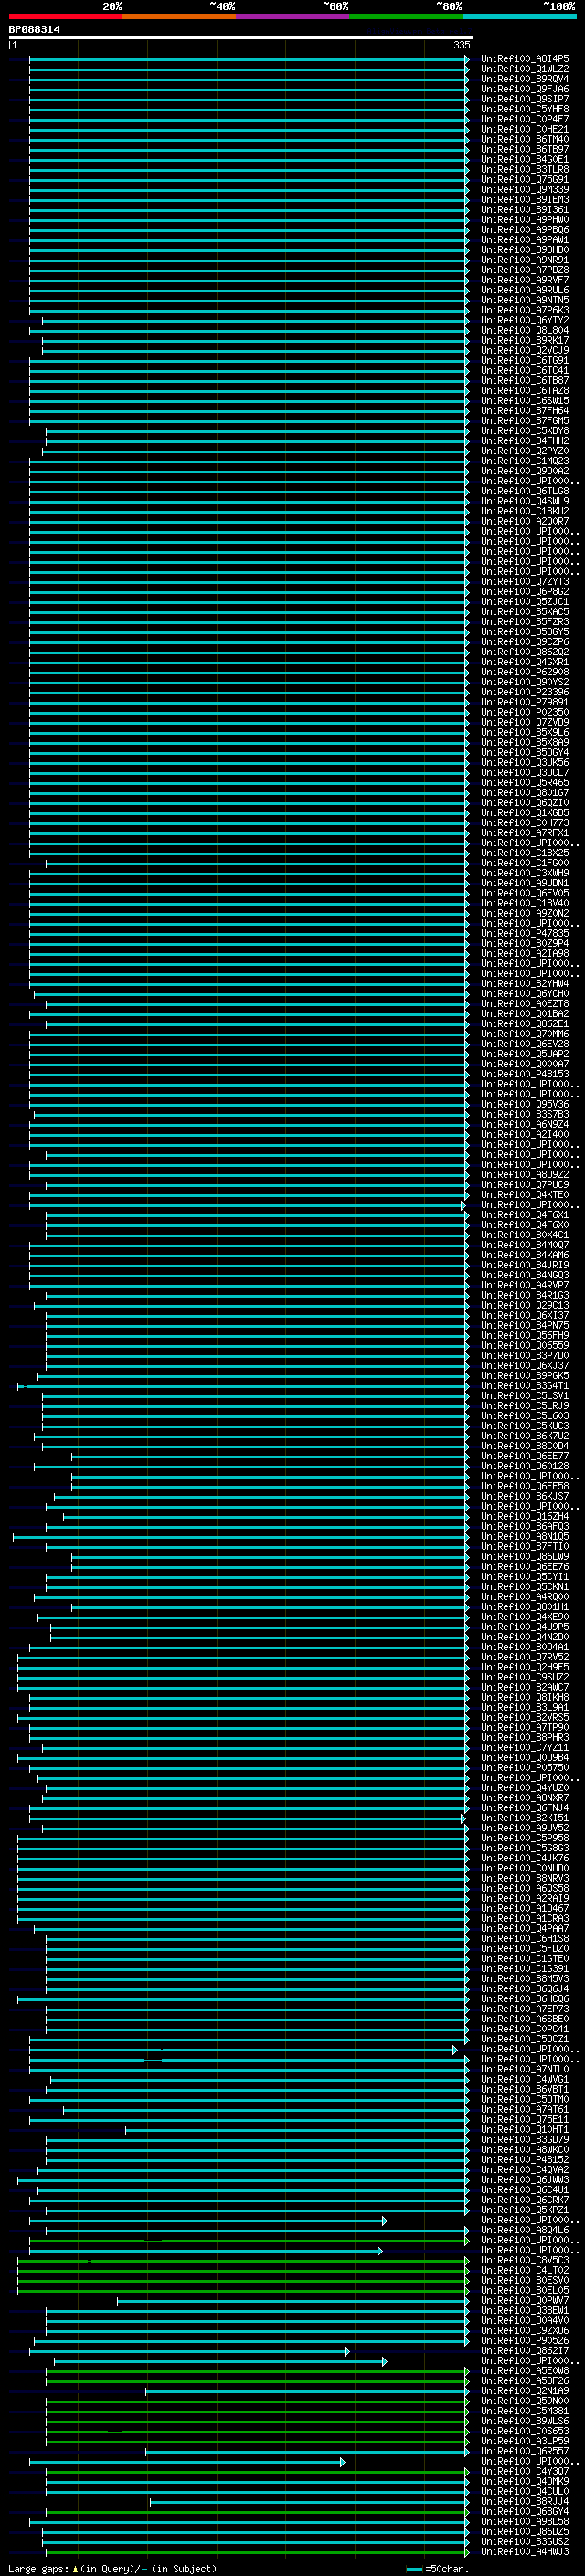Open hit UniRef100_B6TM40
585x2576 pixels.
[x=525, y=140]
